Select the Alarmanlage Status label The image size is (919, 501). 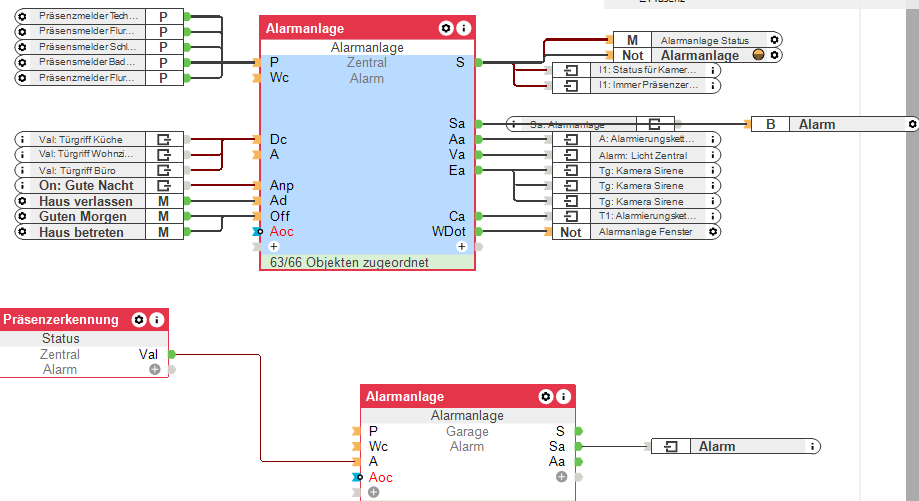point(704,40)
